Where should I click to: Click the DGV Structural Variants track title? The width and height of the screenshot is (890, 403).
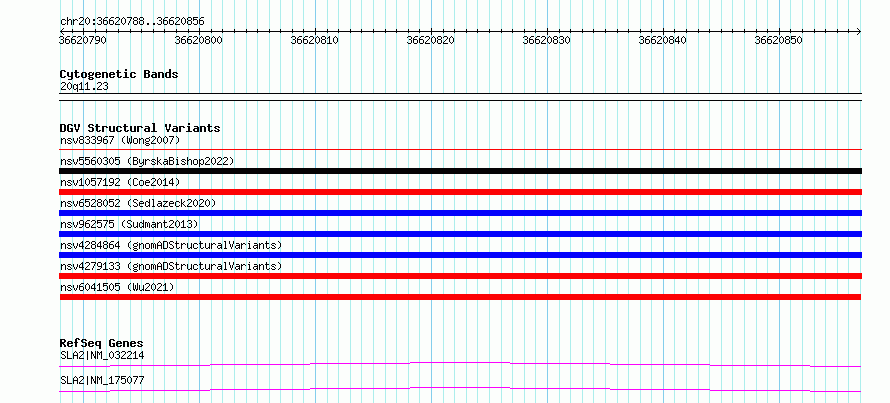[x=140, y=128]
